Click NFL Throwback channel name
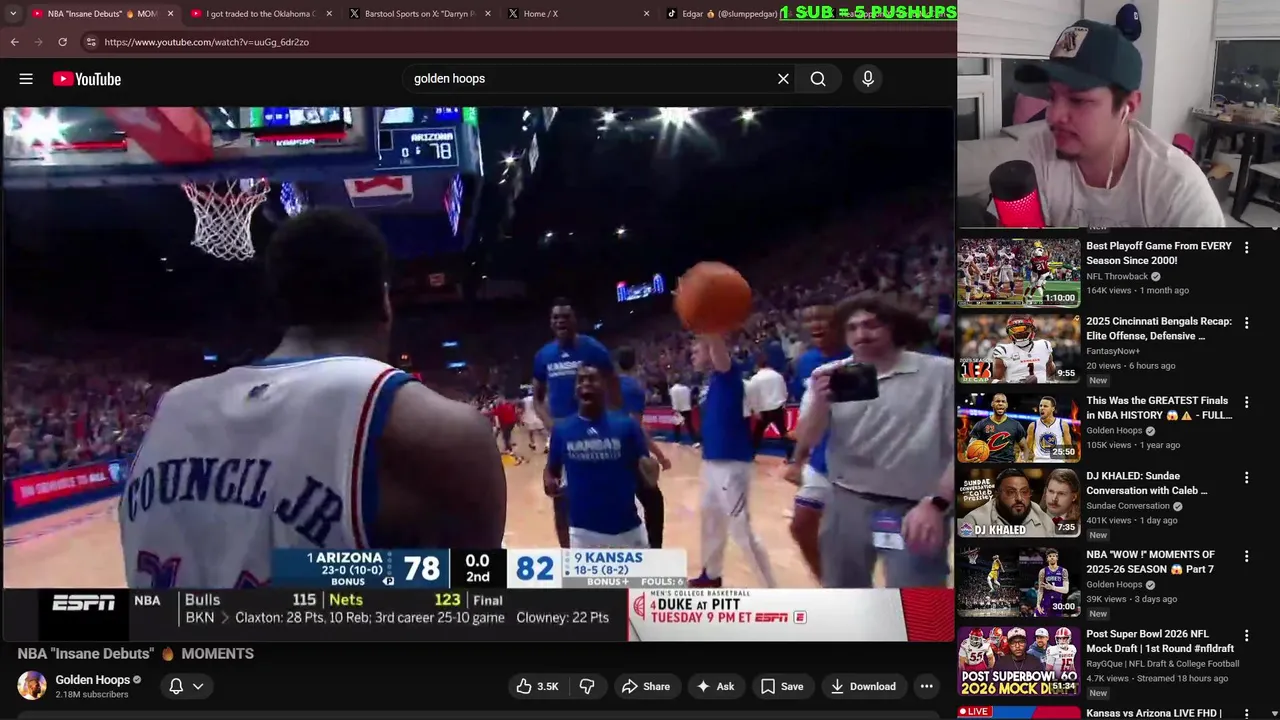This screenshot has height=720, width=1280. click(x=1117, y=276)
